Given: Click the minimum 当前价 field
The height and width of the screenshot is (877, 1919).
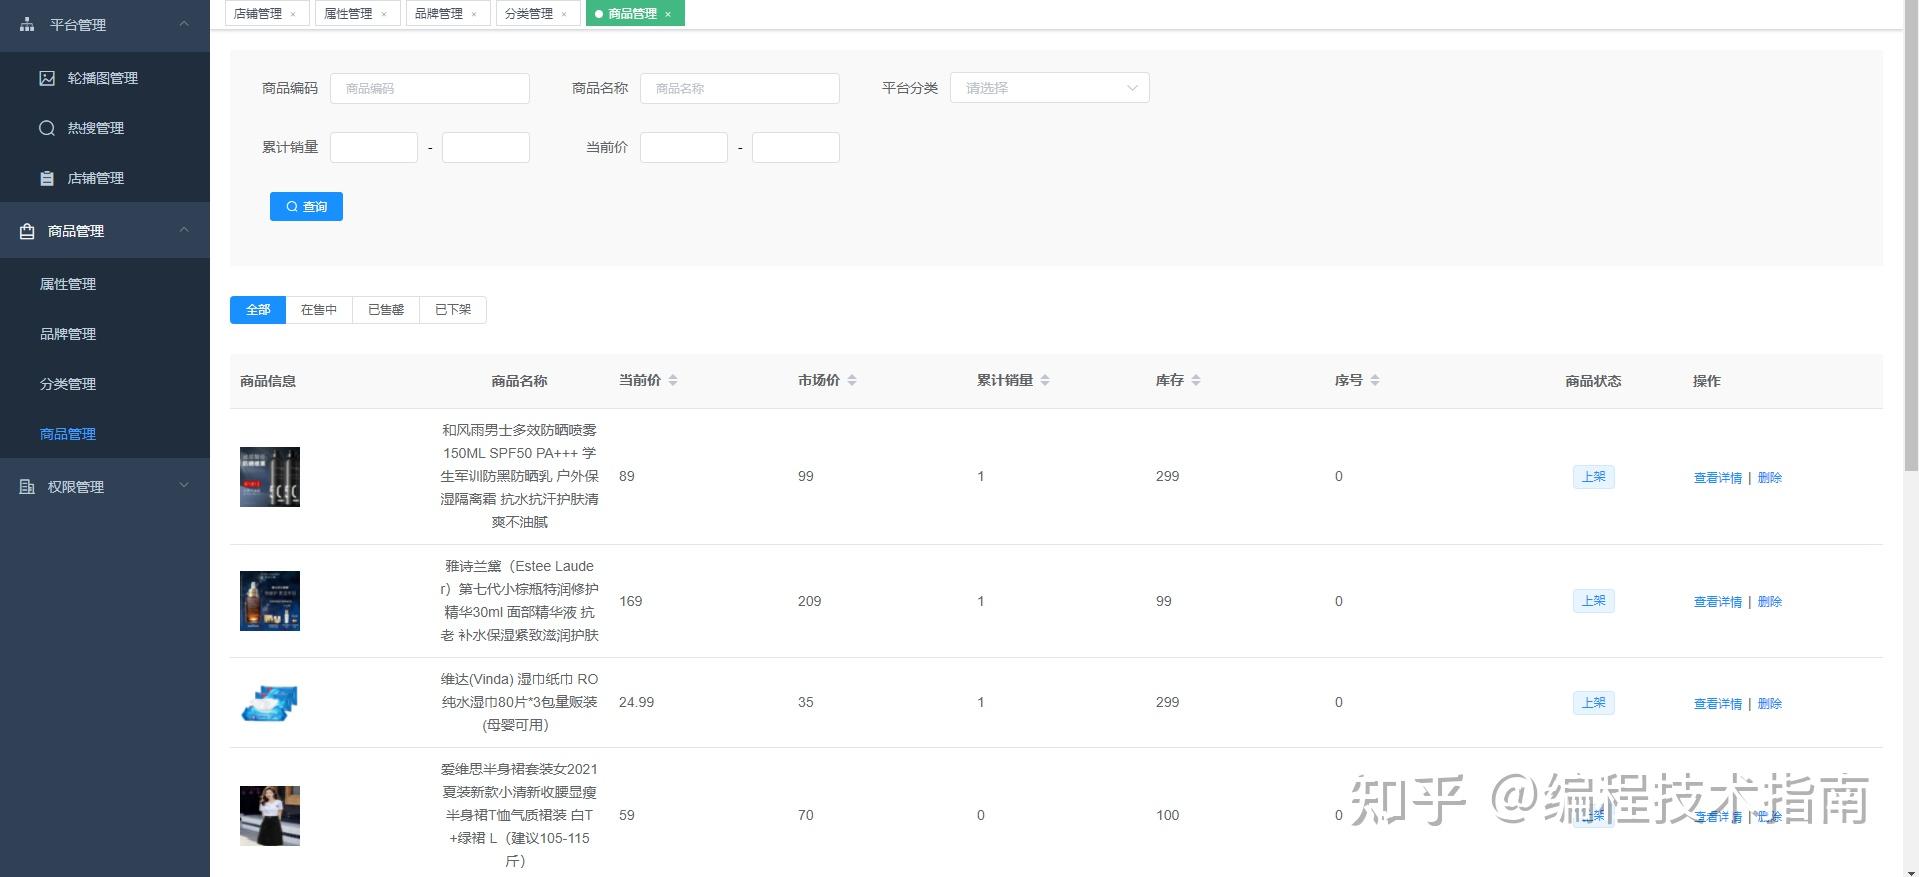Looking at the screenshot, I should [x=684, y=148].
